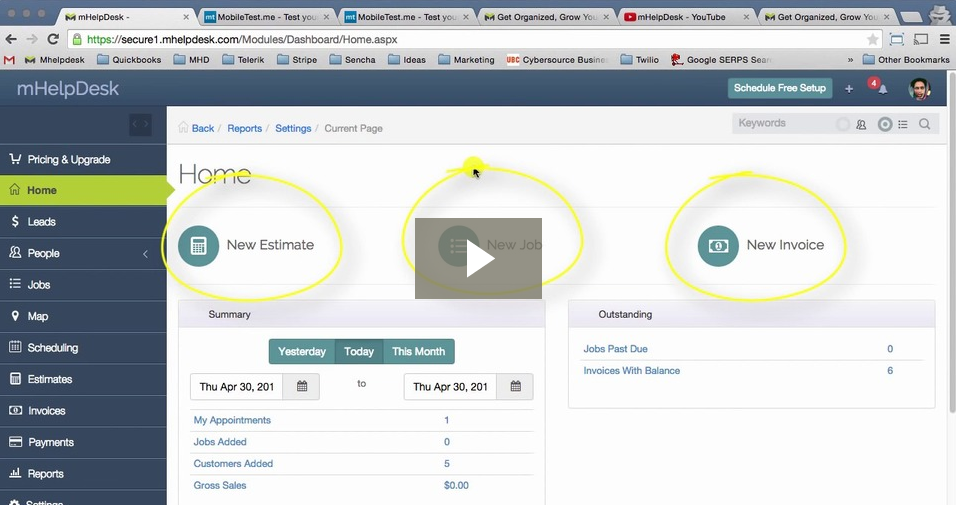Click the Keywords search field

783,123
